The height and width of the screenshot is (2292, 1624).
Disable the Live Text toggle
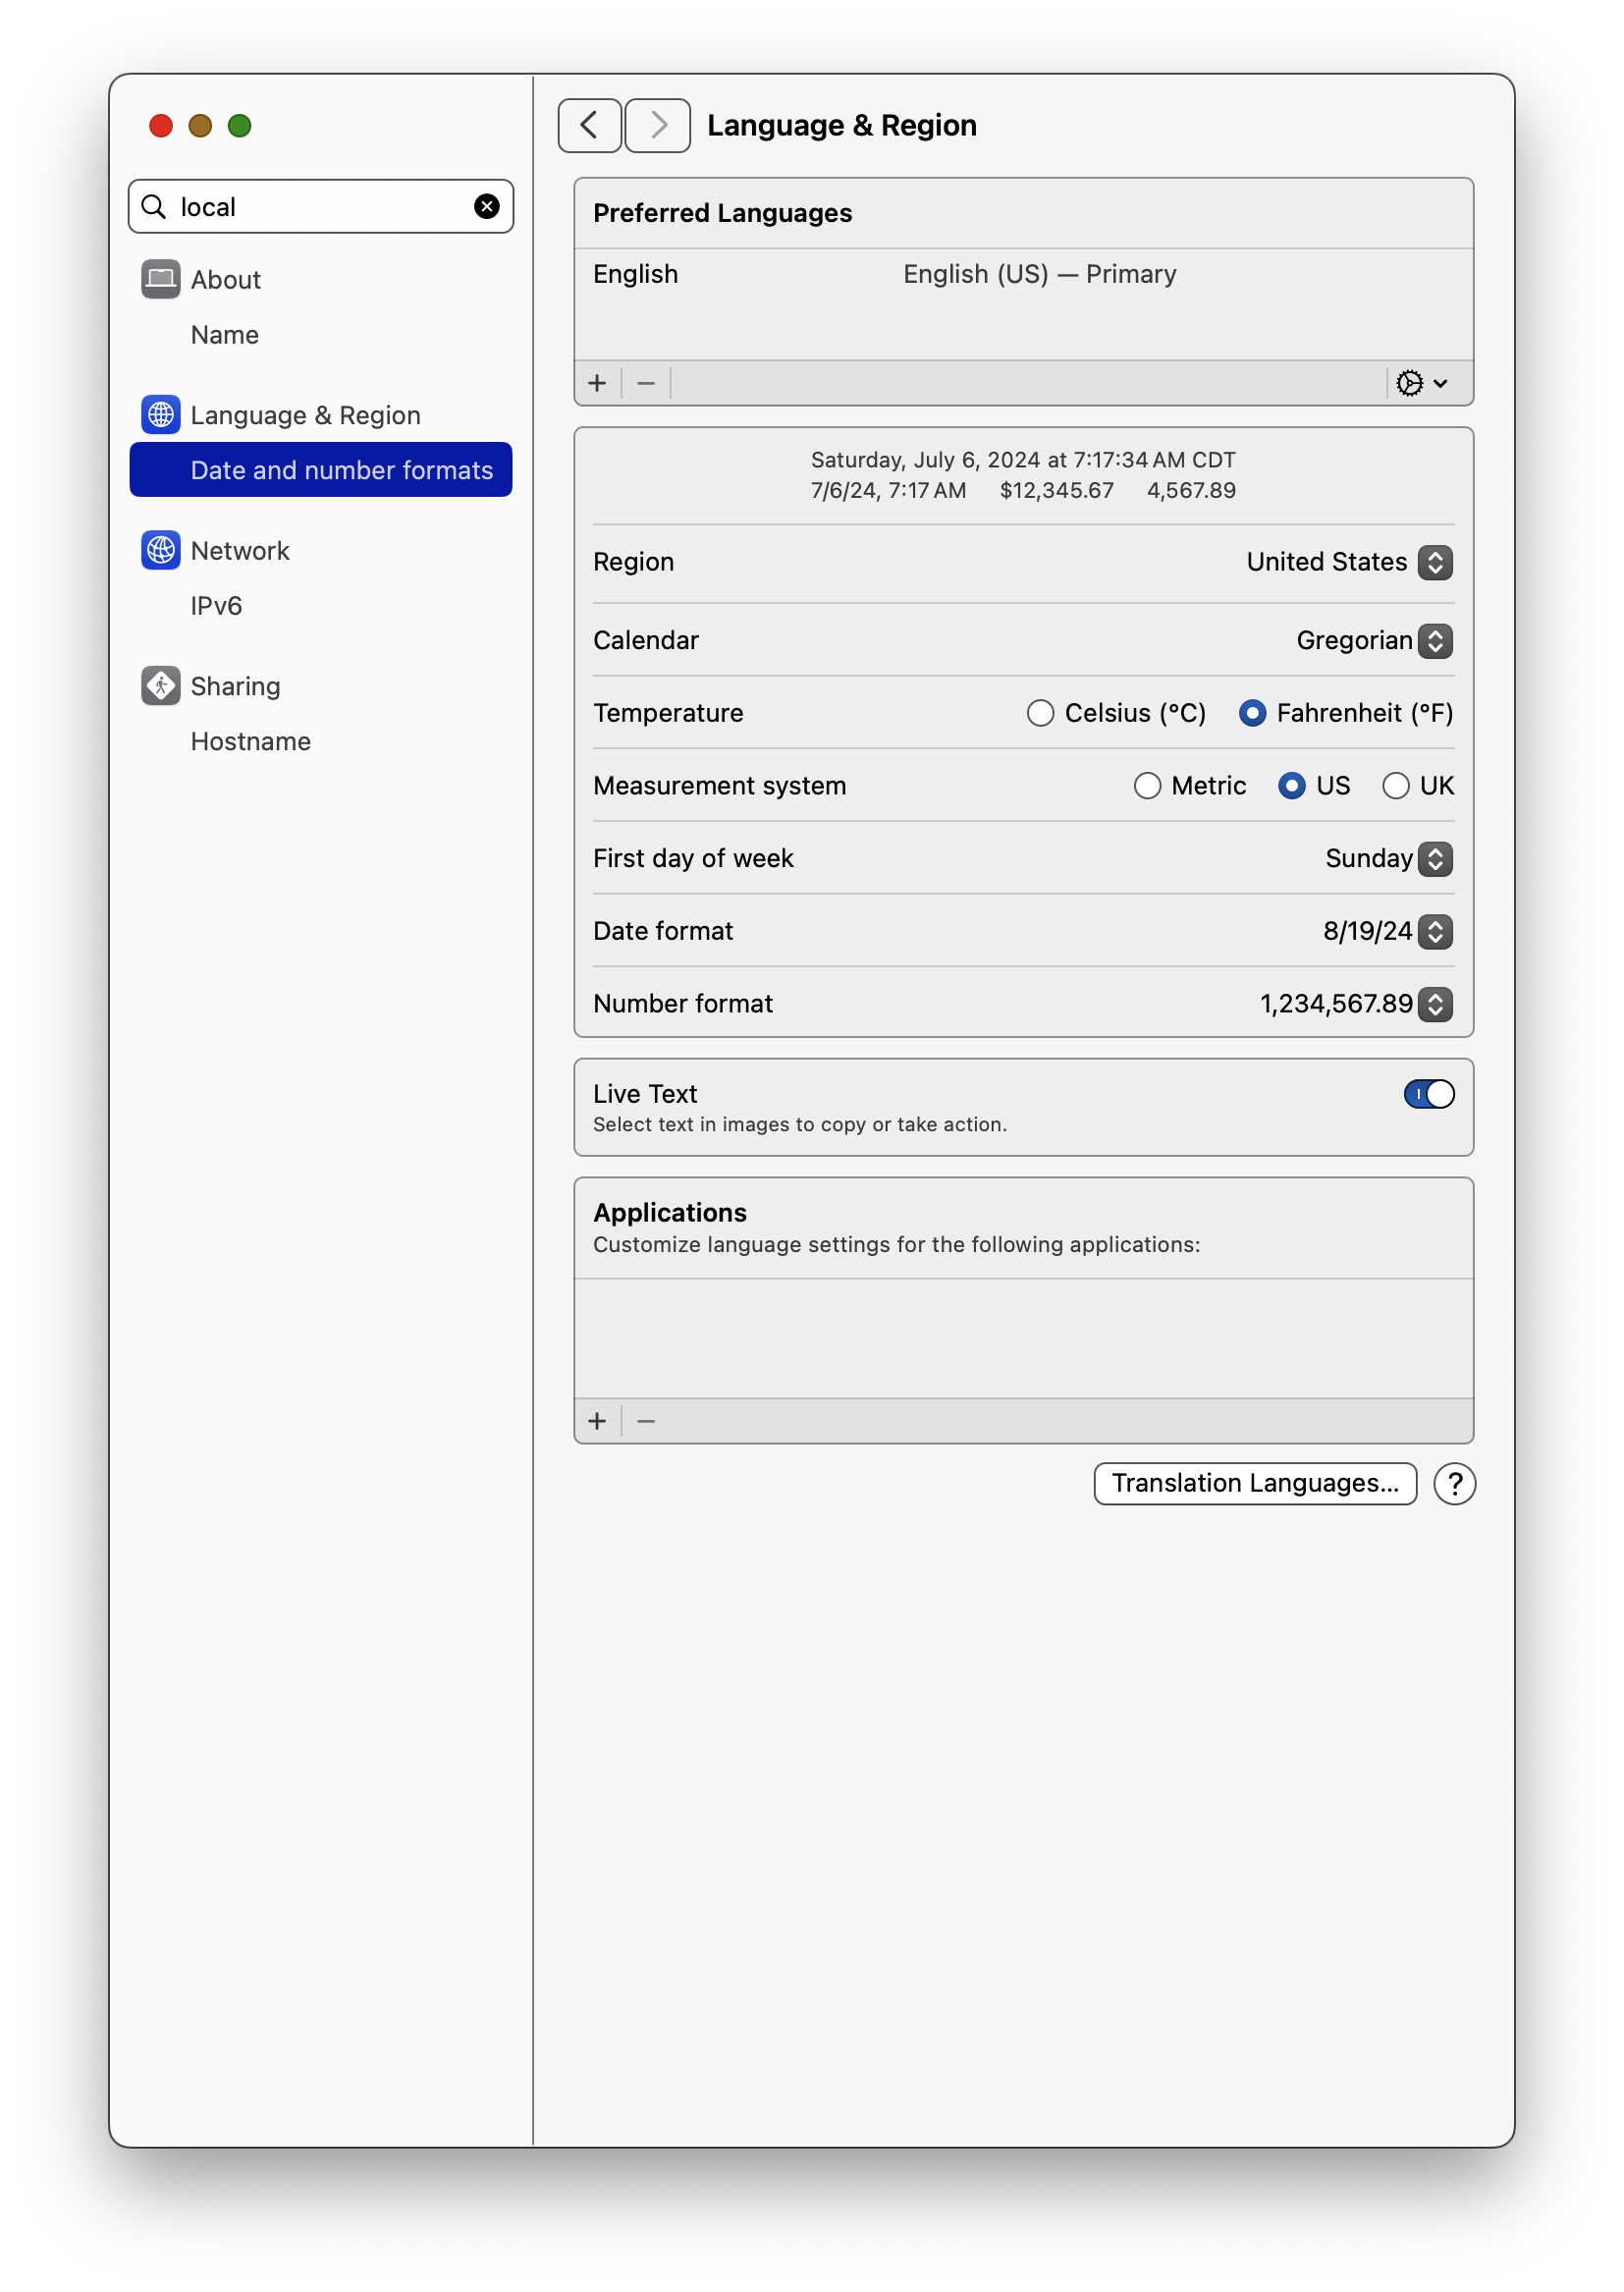1428,1094
